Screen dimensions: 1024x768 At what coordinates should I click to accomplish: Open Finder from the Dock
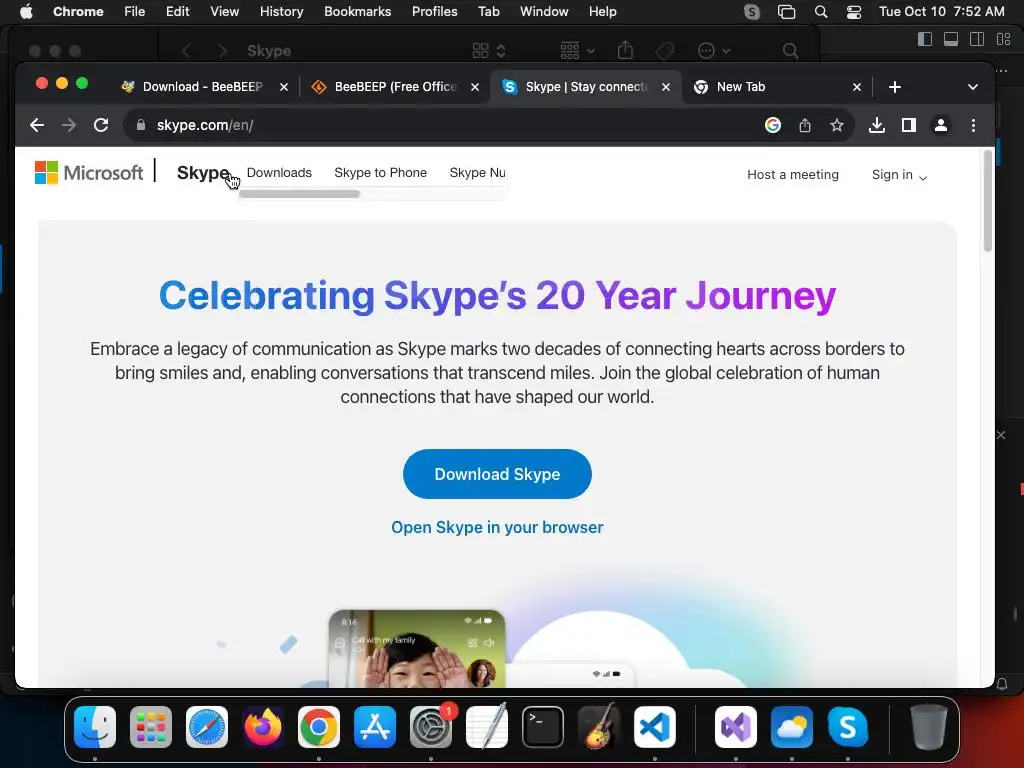(x=95, y=727)
